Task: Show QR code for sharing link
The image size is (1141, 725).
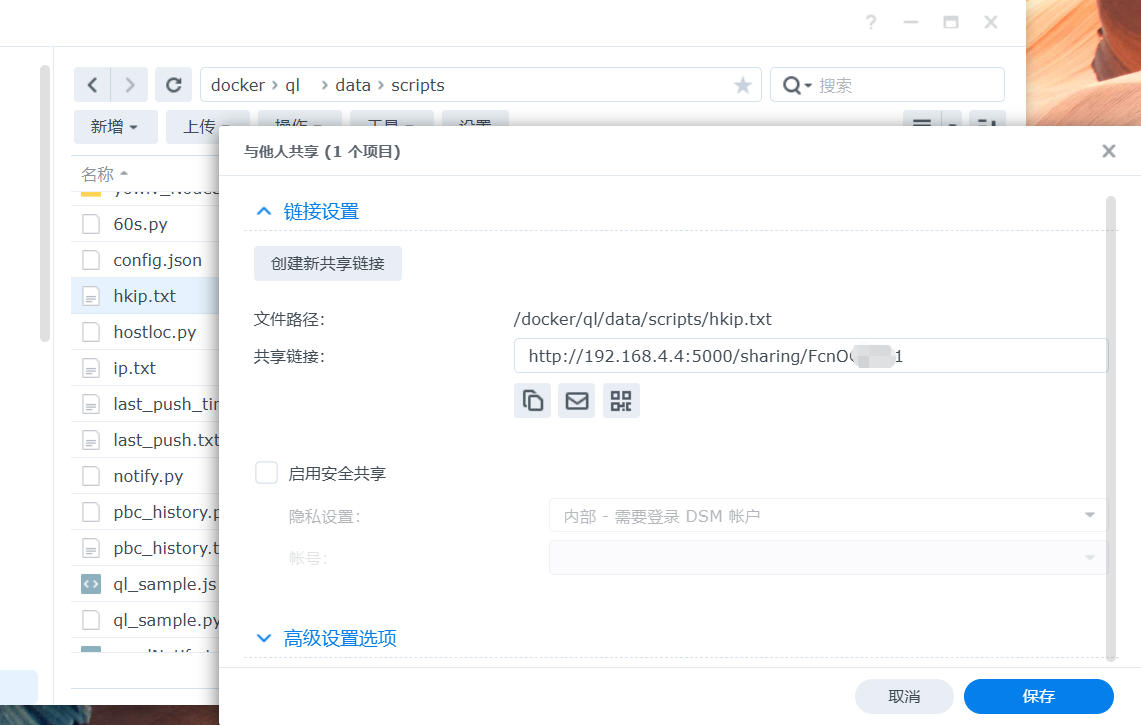Action: [621, 401]
